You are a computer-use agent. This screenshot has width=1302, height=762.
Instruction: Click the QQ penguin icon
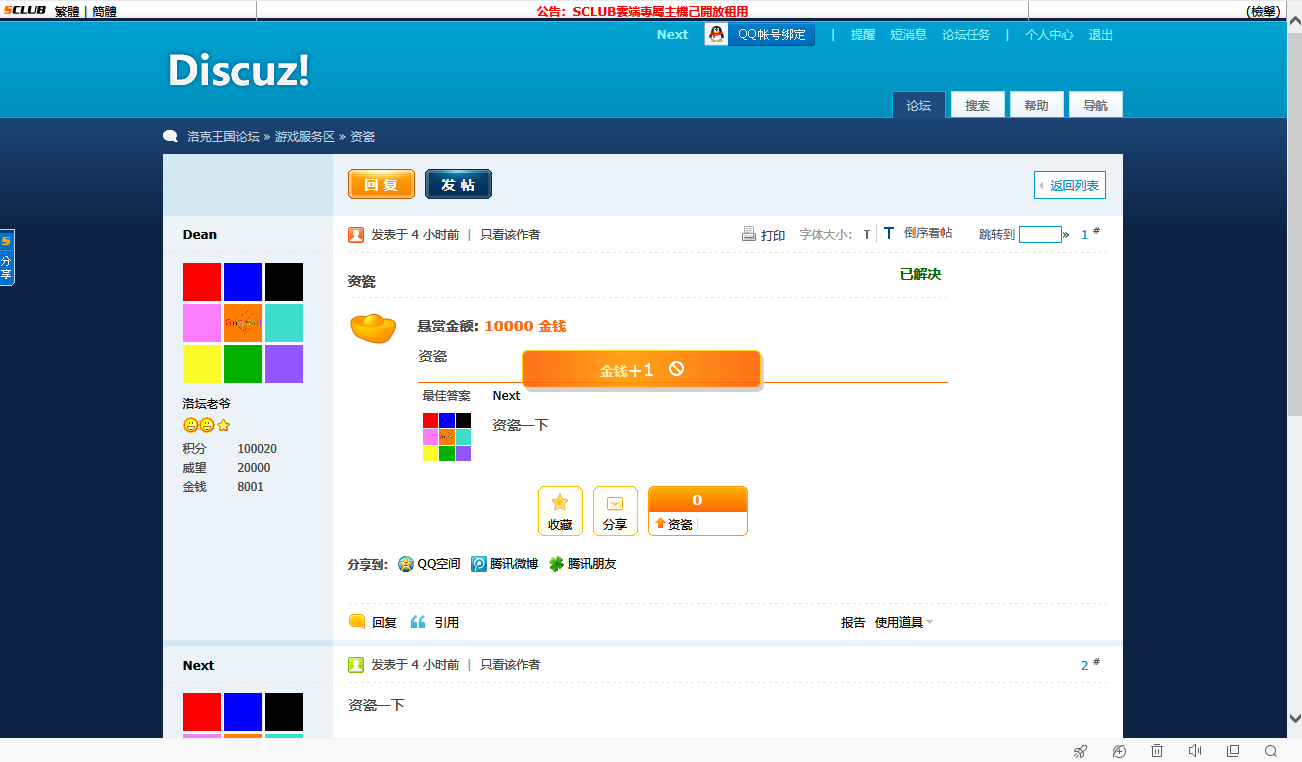click(716, 34)
